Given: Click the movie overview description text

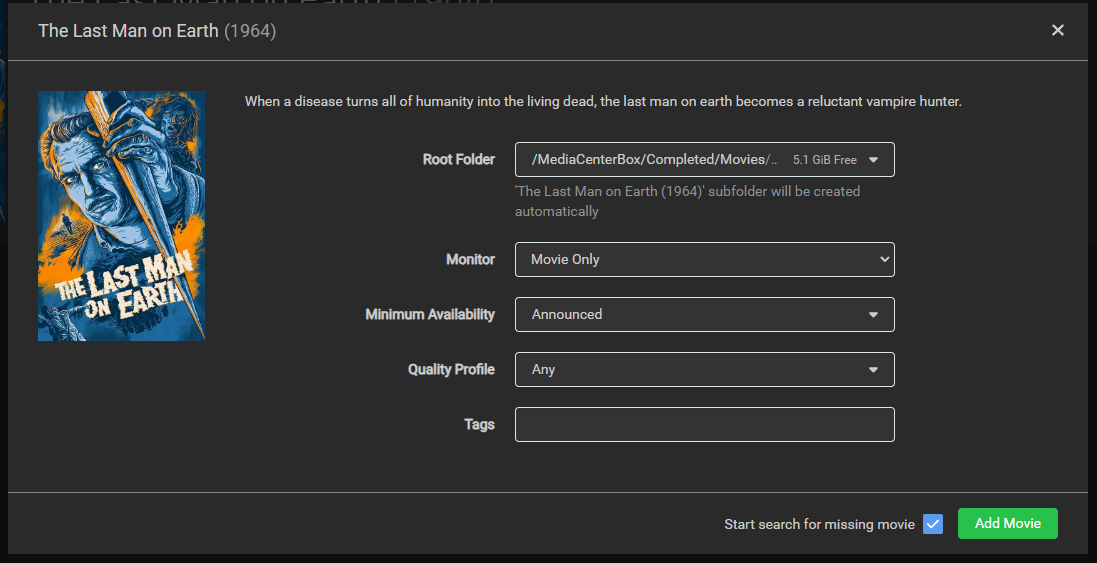Looking at the screenshot, I should click(603, 101).
